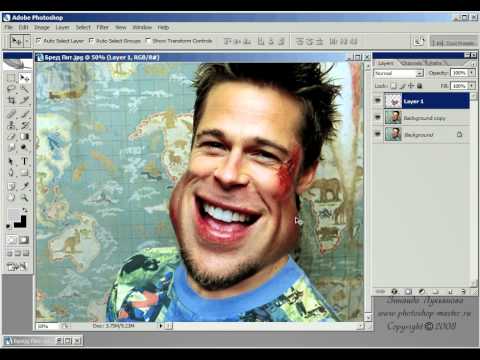Select the Slice tool
Screen dimensions: 480x360
coord(24,100)
